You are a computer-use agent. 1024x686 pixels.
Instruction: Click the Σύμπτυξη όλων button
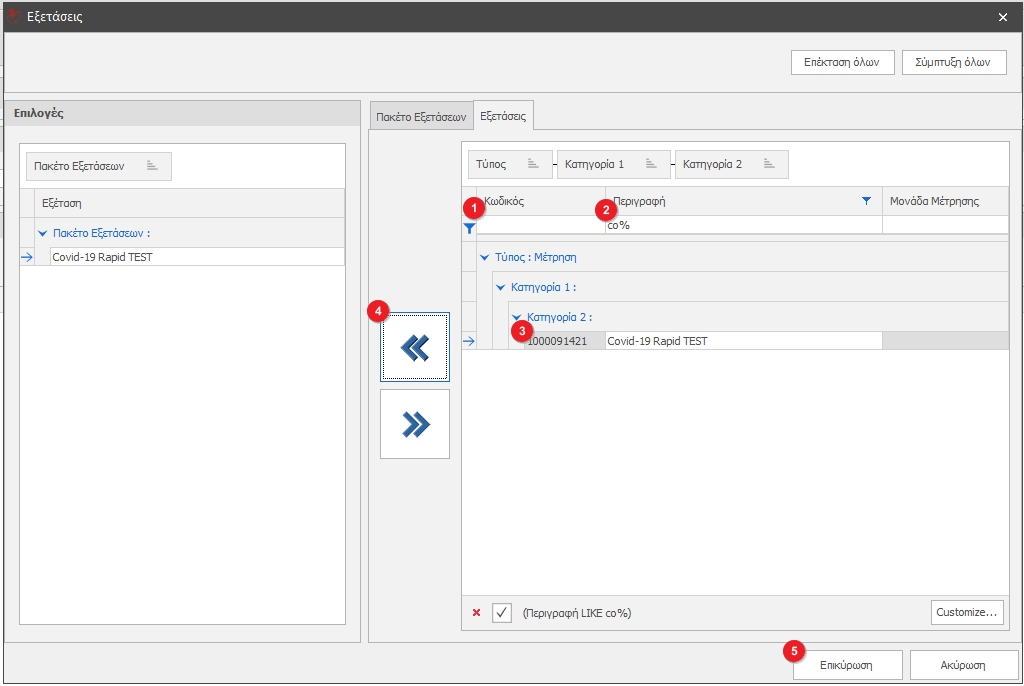tap(953, 62)
